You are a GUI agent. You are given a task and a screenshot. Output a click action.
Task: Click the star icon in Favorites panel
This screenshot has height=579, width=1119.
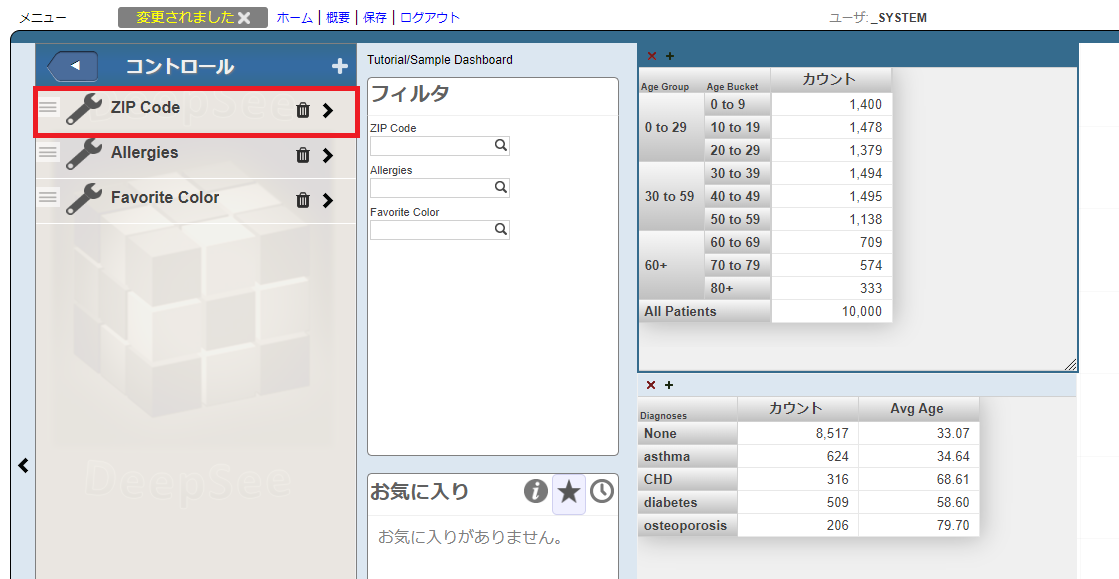click(x=568, y=491)
